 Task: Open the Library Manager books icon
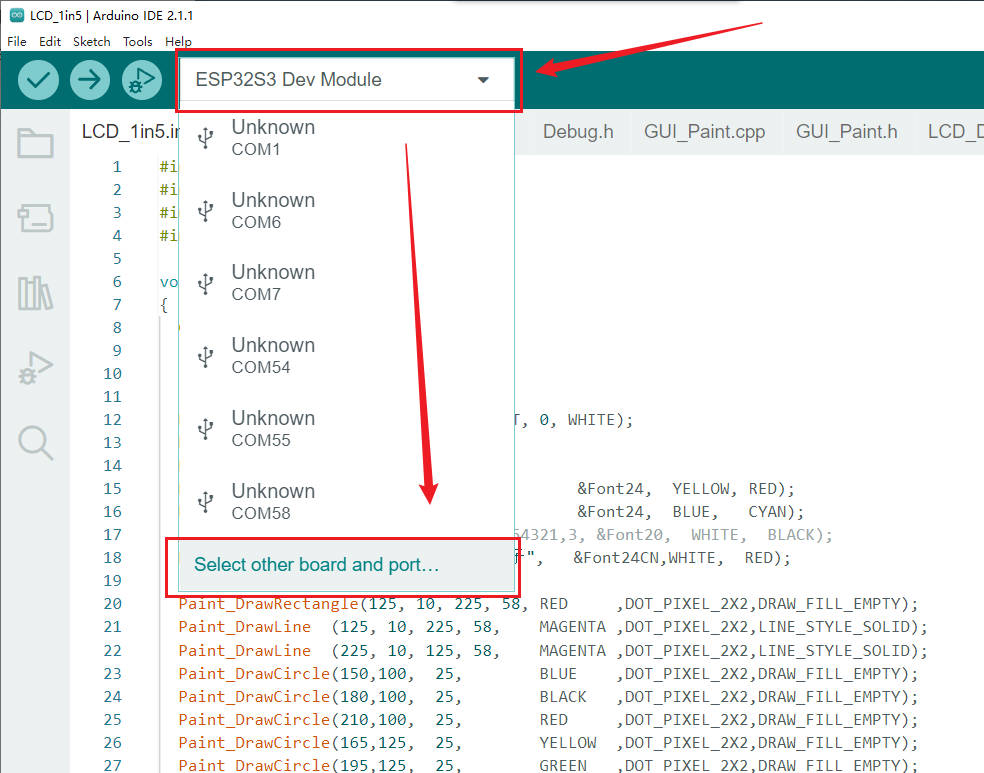[x=35, y=293]
